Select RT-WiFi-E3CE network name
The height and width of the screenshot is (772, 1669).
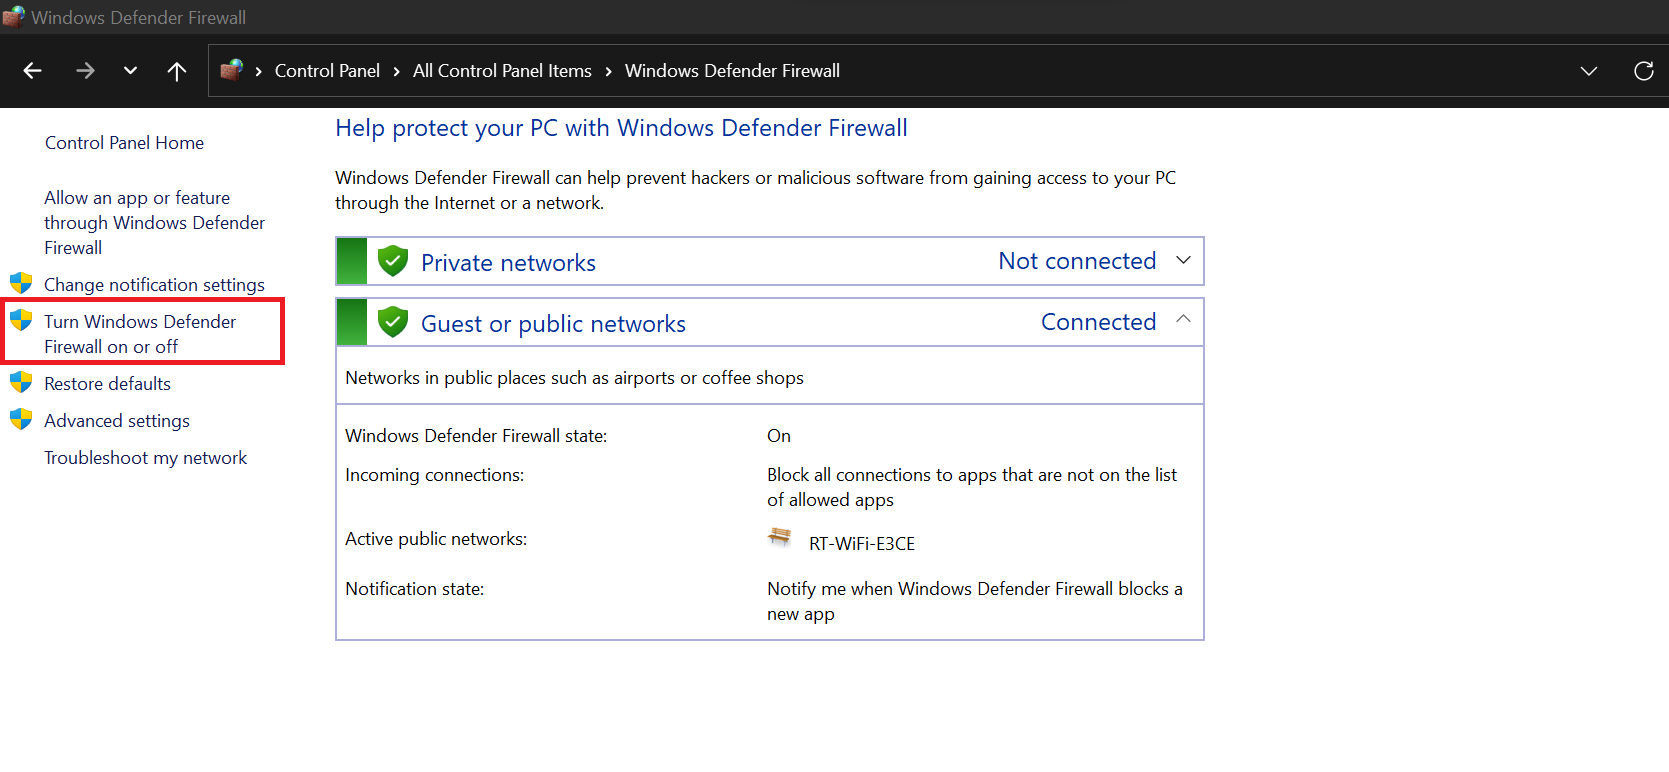click(862, 544)
